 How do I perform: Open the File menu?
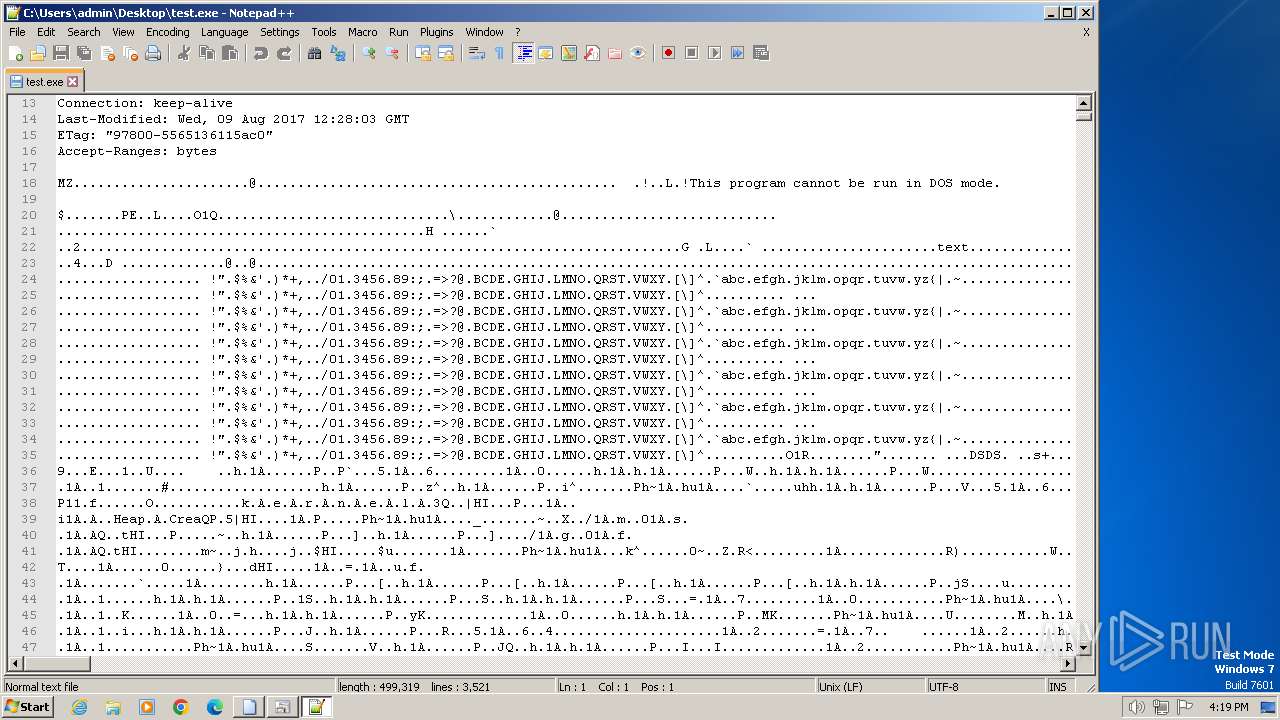coord(17,32)
